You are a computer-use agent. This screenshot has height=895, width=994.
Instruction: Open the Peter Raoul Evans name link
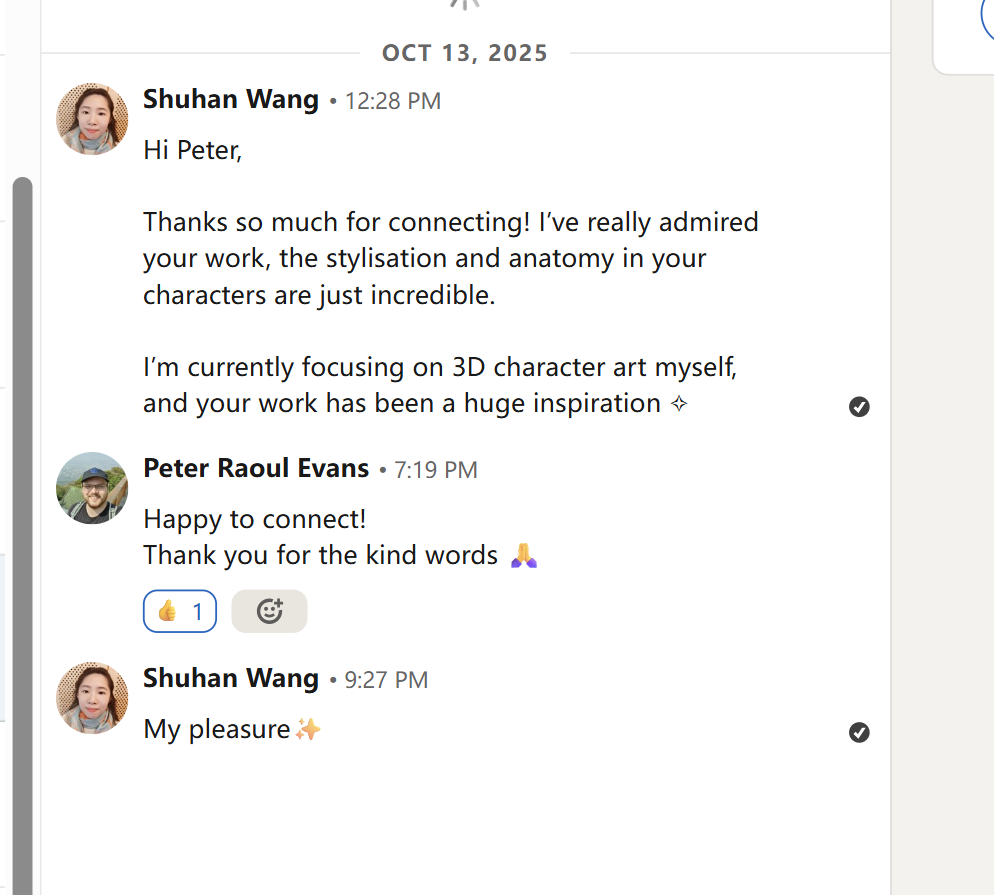tap(256, 468)
